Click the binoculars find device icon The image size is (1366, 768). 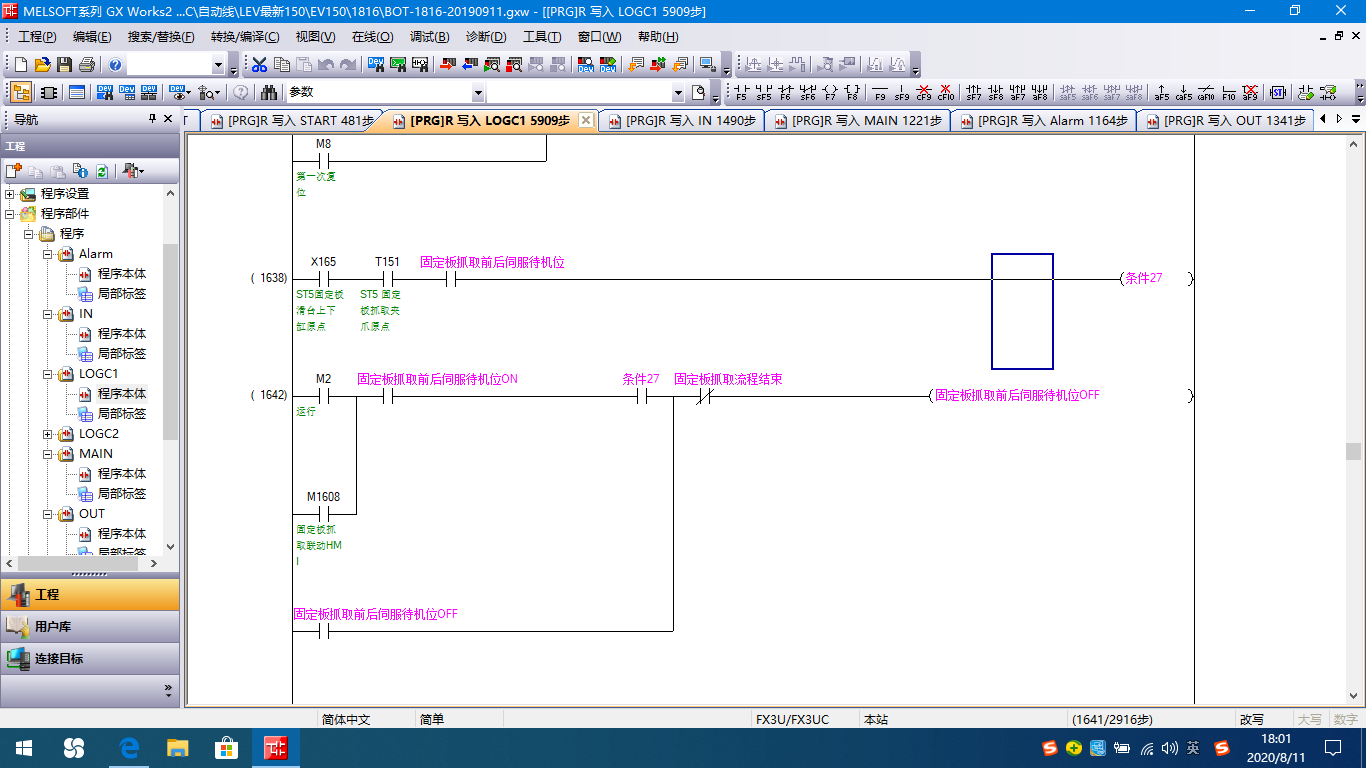[269, 93]
